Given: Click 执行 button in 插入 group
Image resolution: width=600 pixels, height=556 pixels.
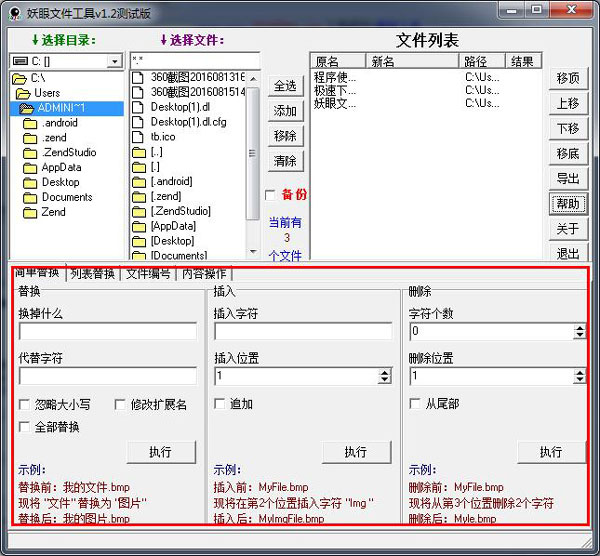Looking at the screenshot, I should click(356, 452).
